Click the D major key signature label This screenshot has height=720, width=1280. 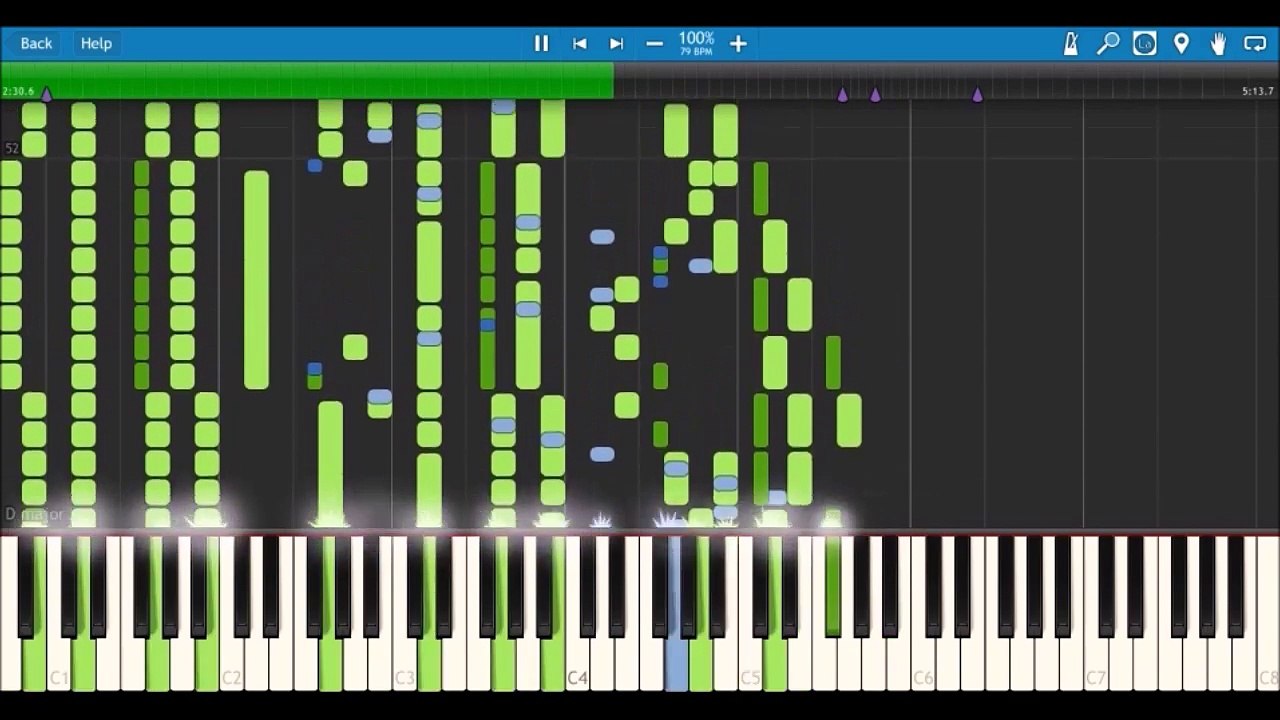(34, 514)
